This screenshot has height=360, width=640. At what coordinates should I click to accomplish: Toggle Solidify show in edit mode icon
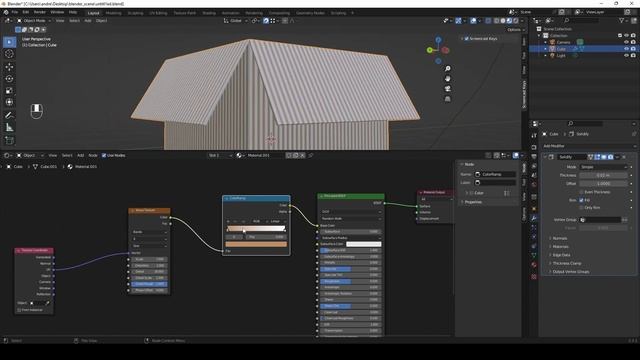click(x=597, y=157)
